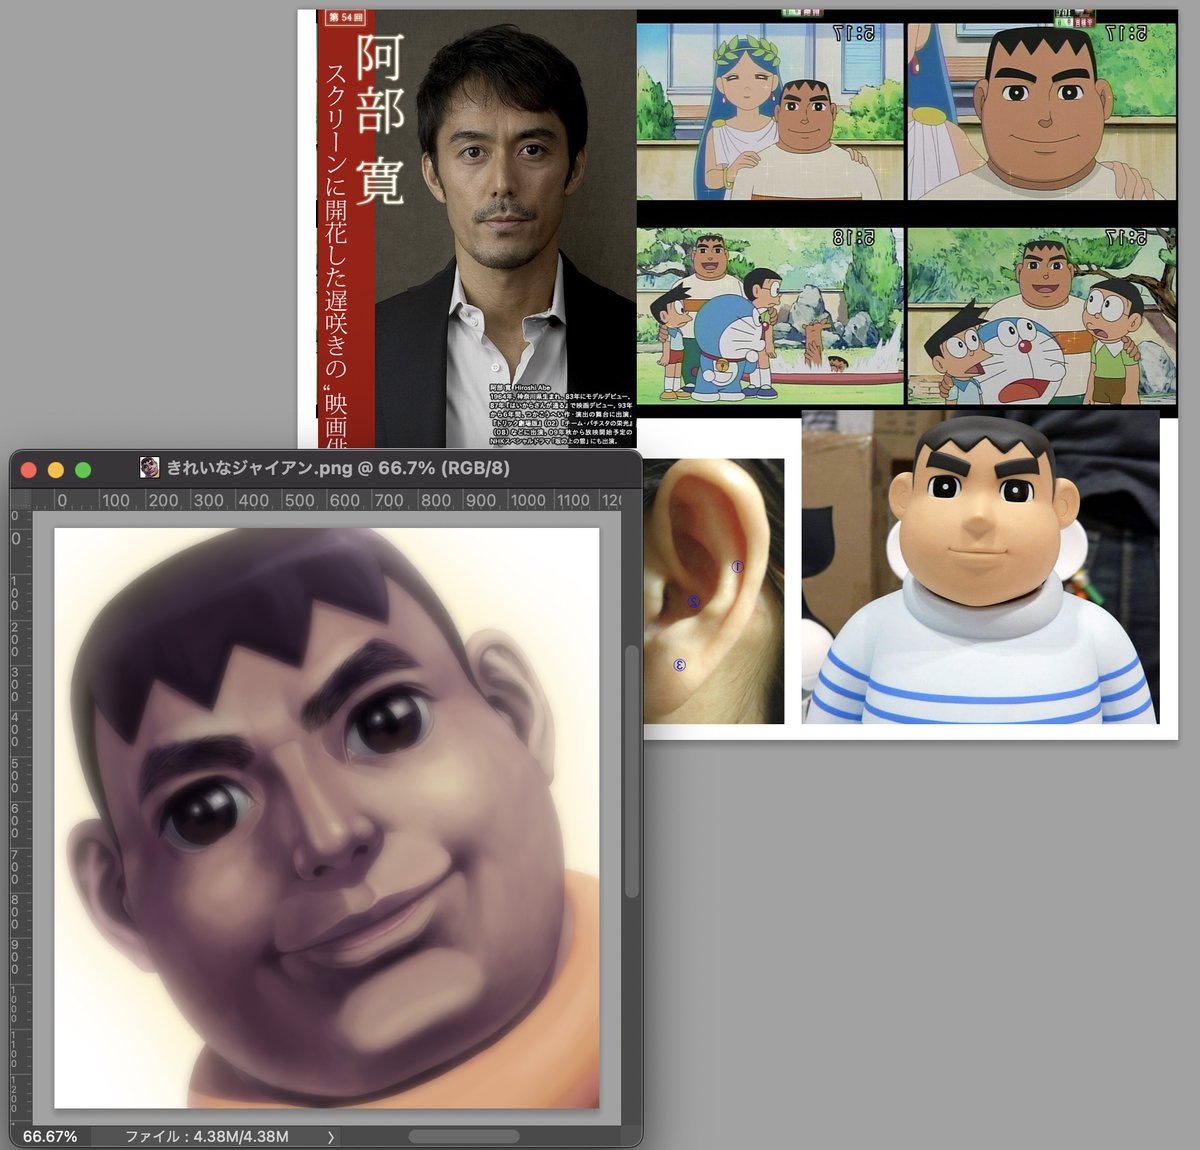Screen dimensions: 1200x1150
Task: Click the horizontal scrollbar thumb of the document window
Action: 463,1137
